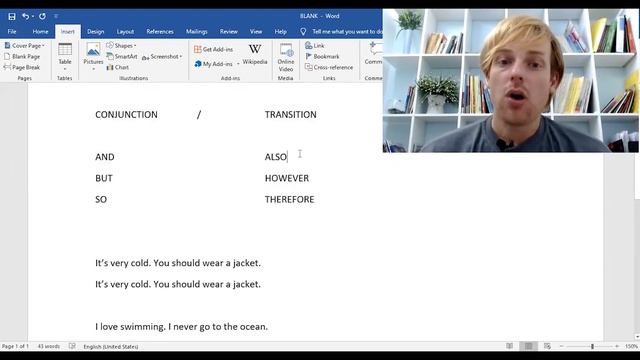Click the word SO in document
This screenshot has width=640, height=360.
tap(101, 200)
